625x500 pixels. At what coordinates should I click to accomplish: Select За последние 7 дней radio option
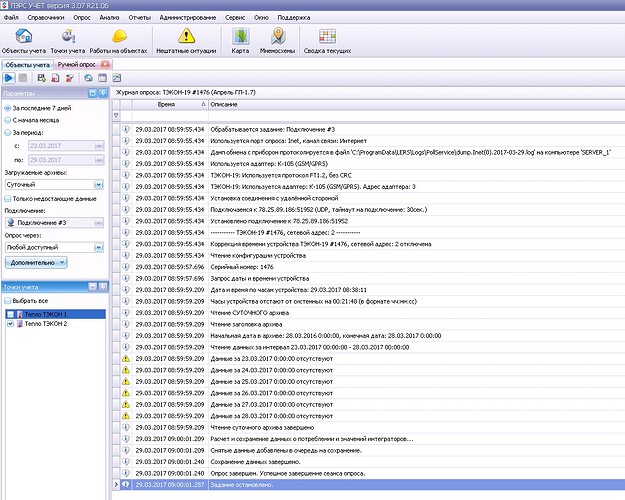point(8,108)
